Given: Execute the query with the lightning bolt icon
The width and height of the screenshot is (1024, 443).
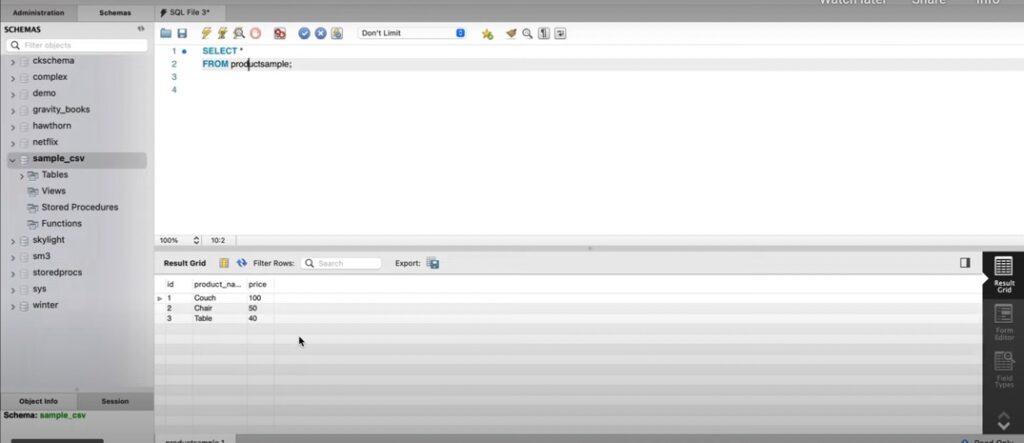Looking at the screenshot, I should [x=206, y=33].
